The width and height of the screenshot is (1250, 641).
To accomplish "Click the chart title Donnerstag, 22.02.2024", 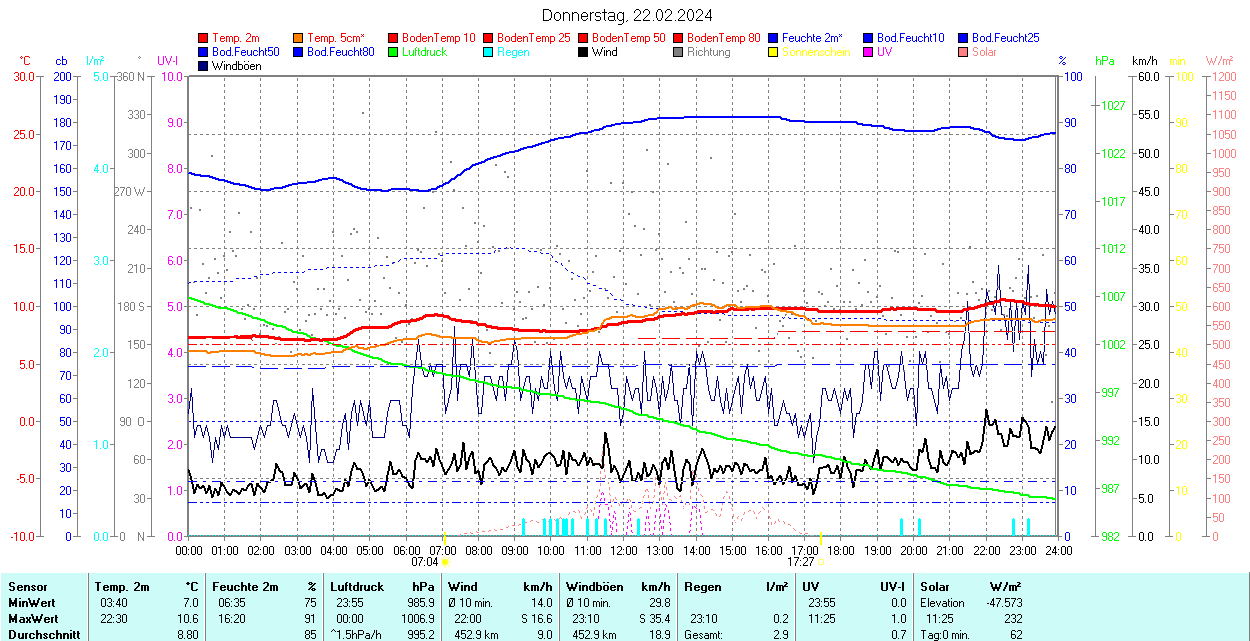I will point(628,15).
